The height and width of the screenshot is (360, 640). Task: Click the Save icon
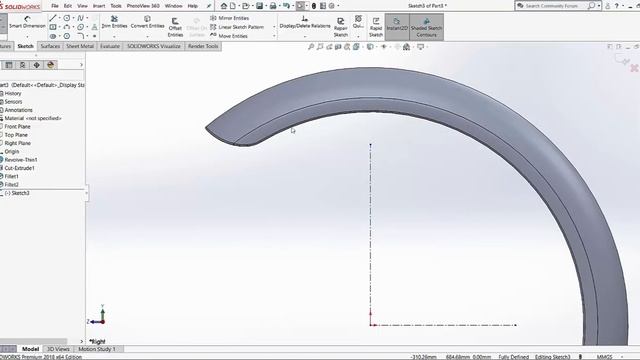tap(259, 6)
